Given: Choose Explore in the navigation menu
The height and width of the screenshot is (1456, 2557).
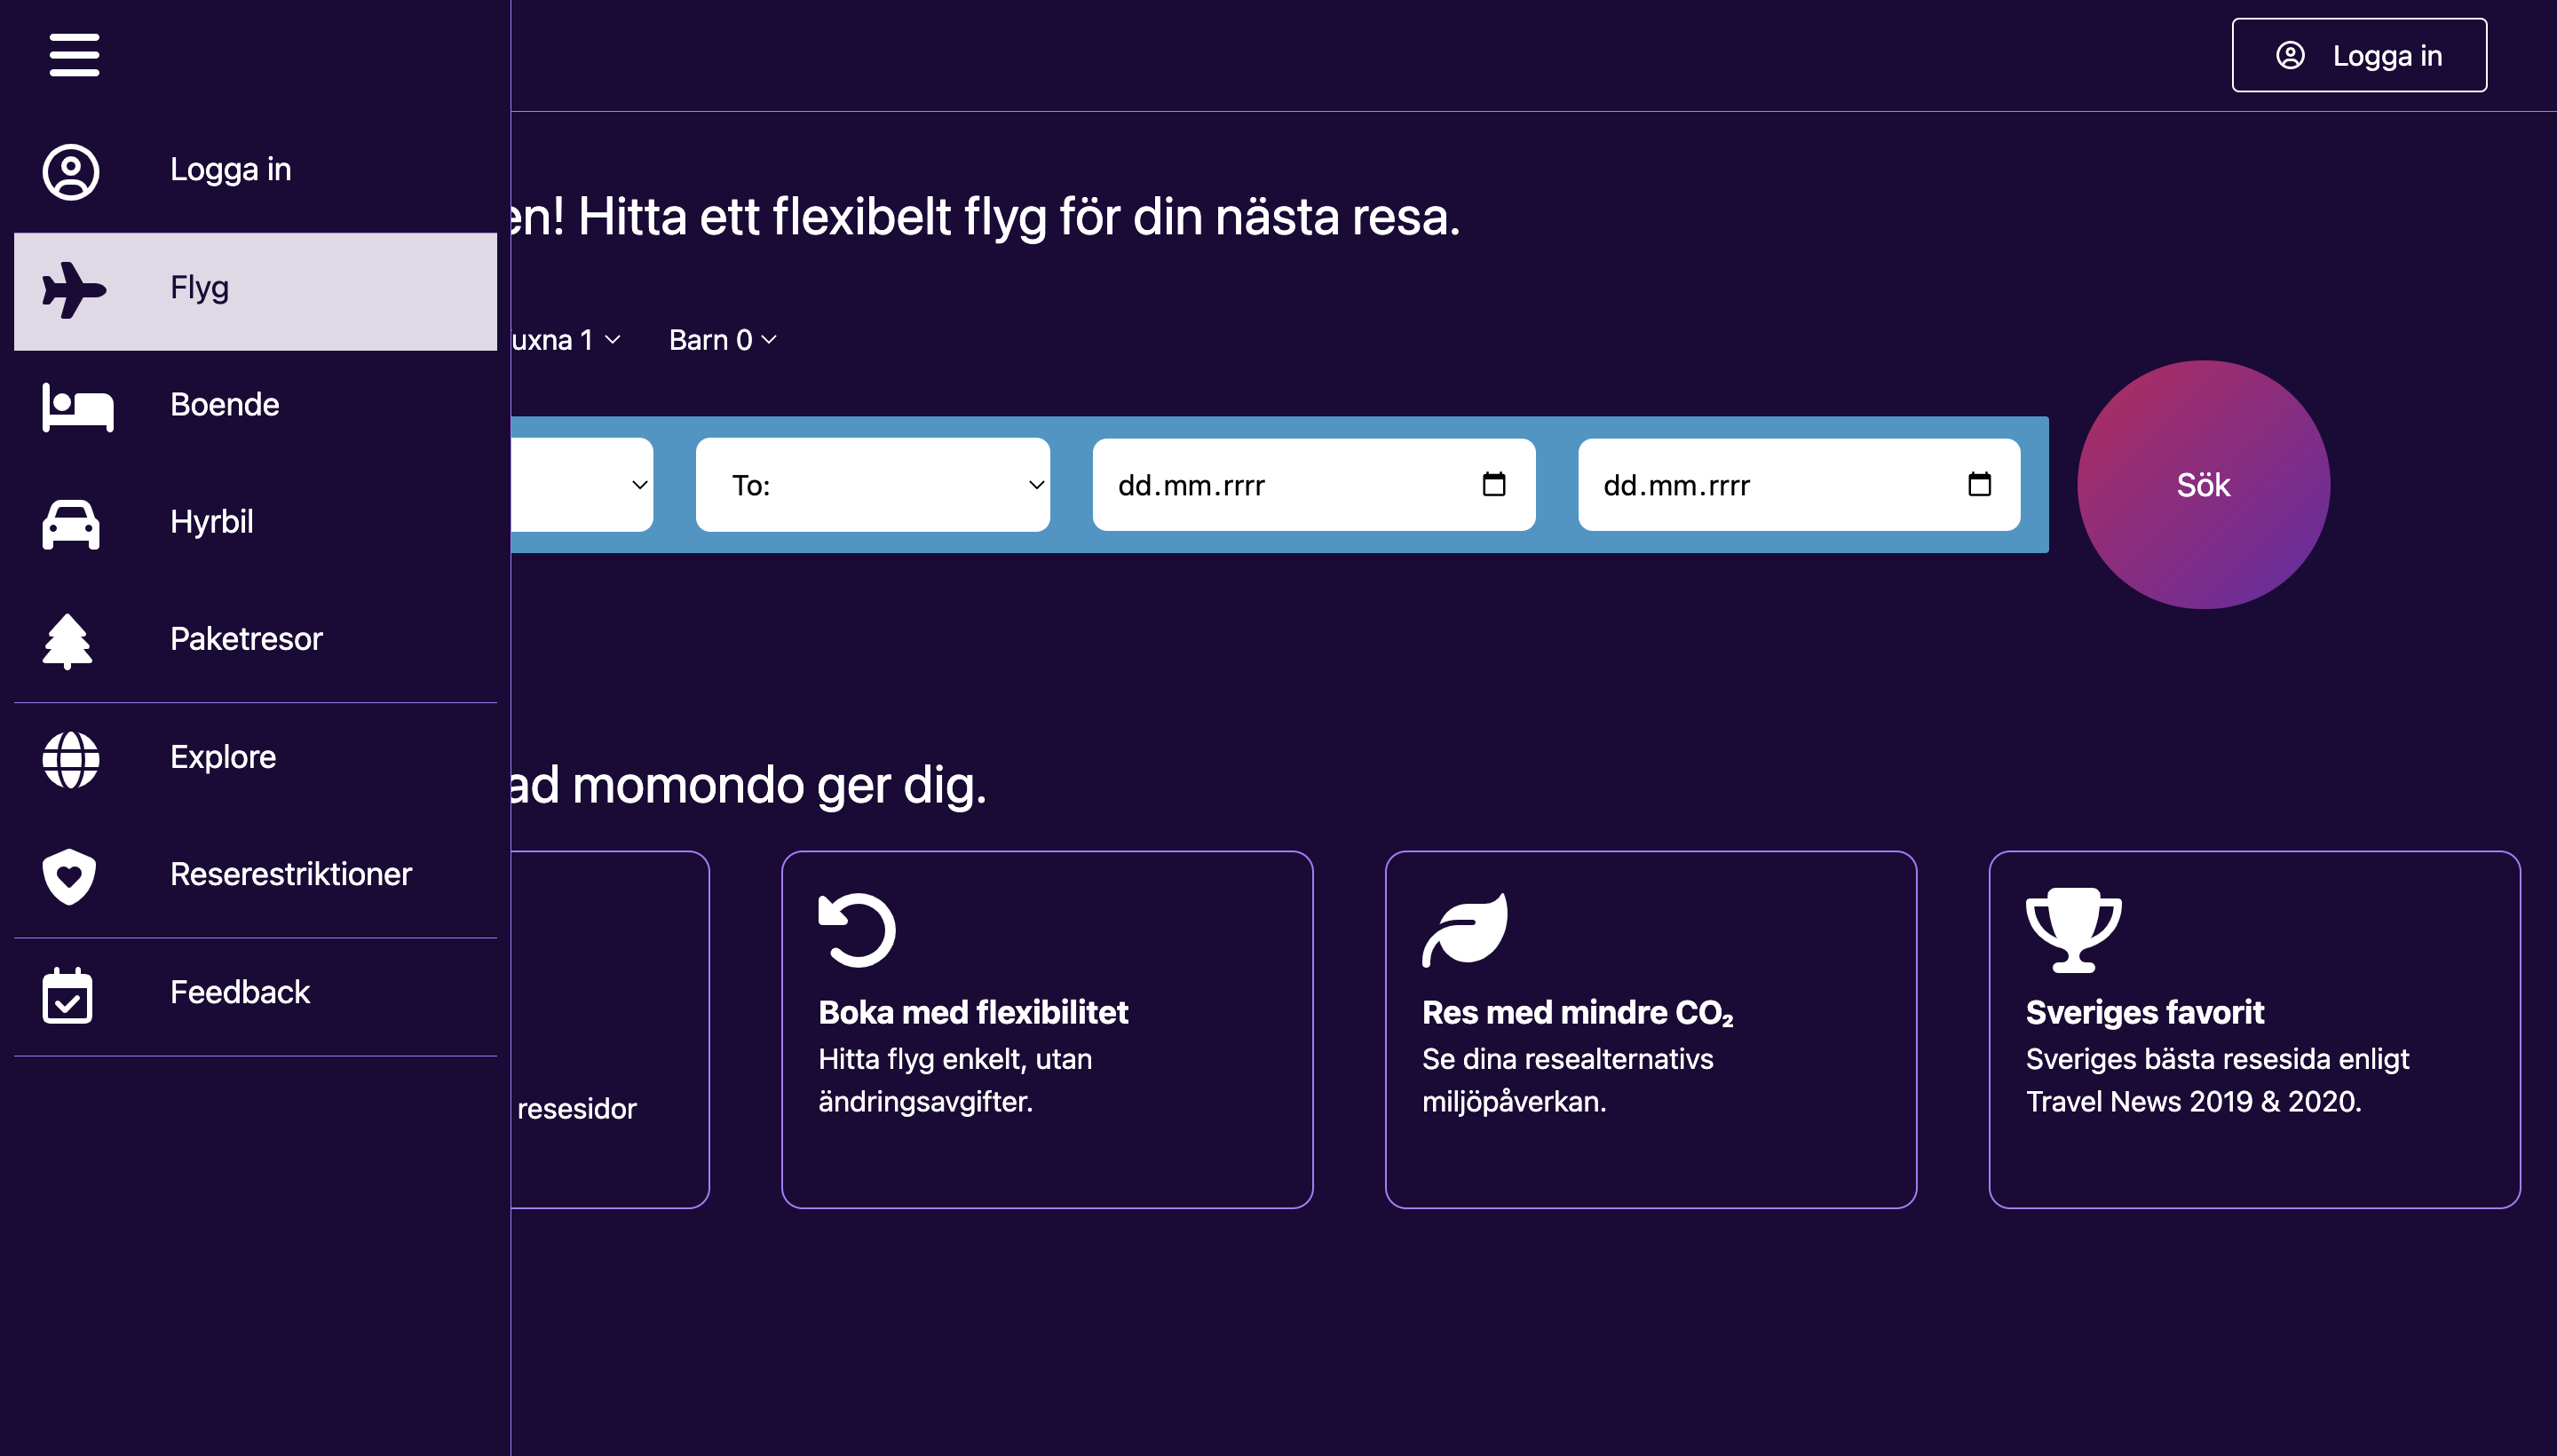Looking at the screenshot, I should click(x=222, y=757).
